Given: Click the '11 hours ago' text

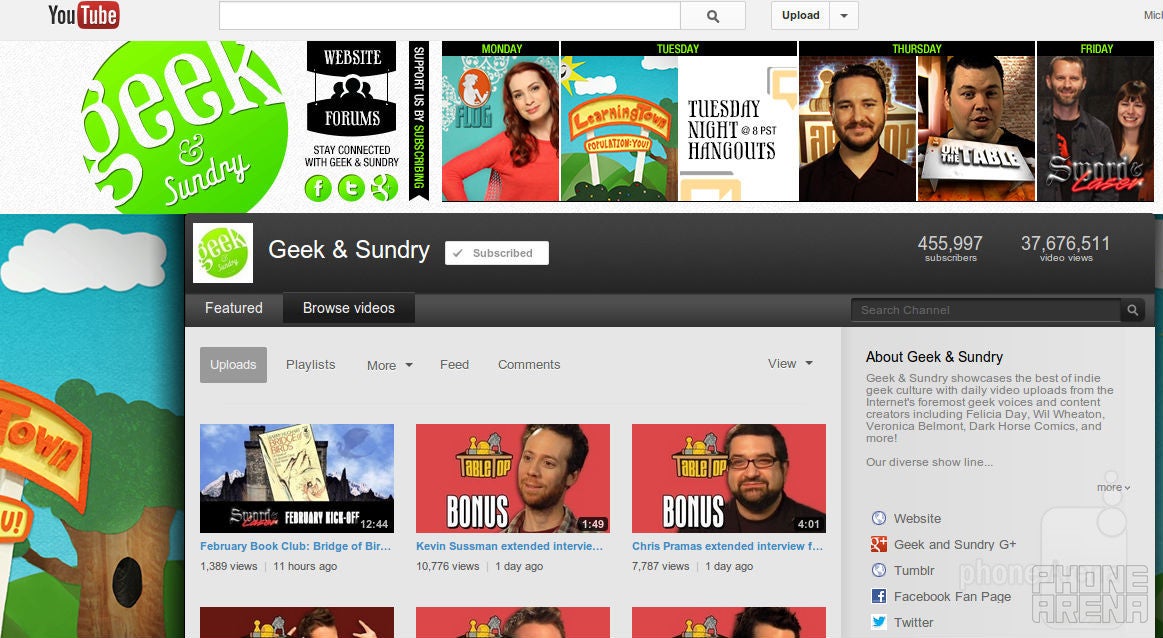Looking at the screenshot, I should 305,566.
